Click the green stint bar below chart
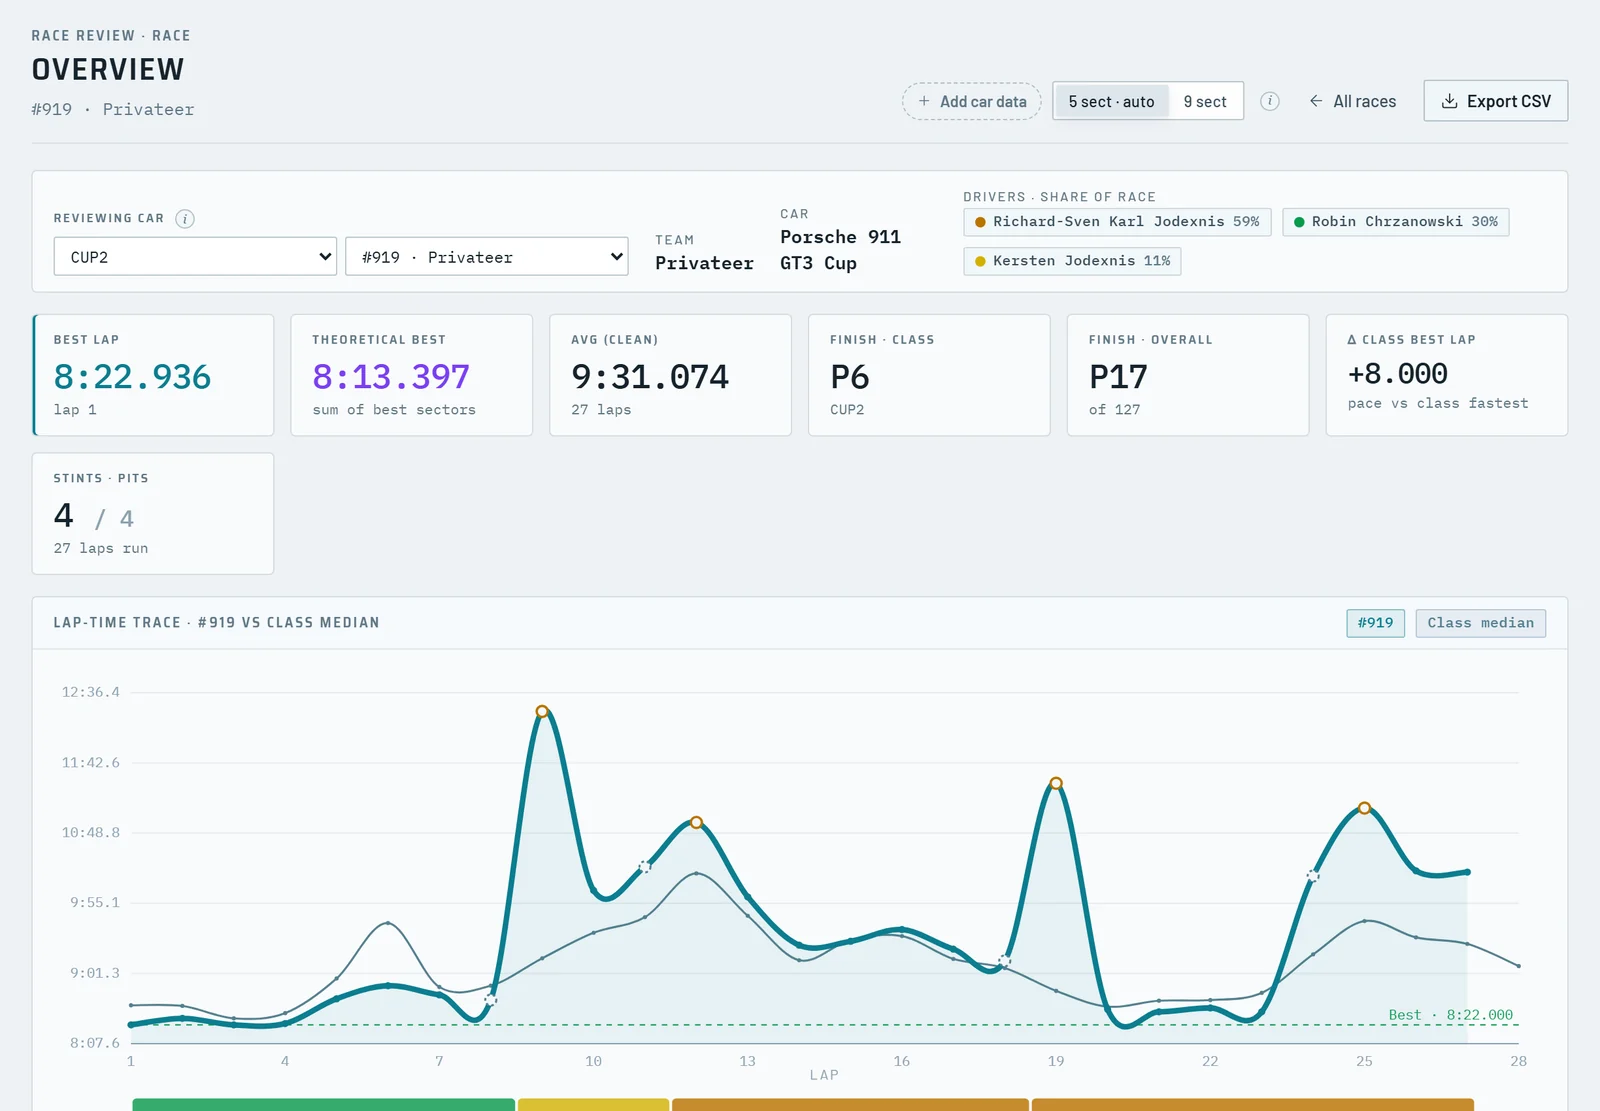Image resolution: width=1600 pixels, height=1111 pixels. tap(323, 1105)
